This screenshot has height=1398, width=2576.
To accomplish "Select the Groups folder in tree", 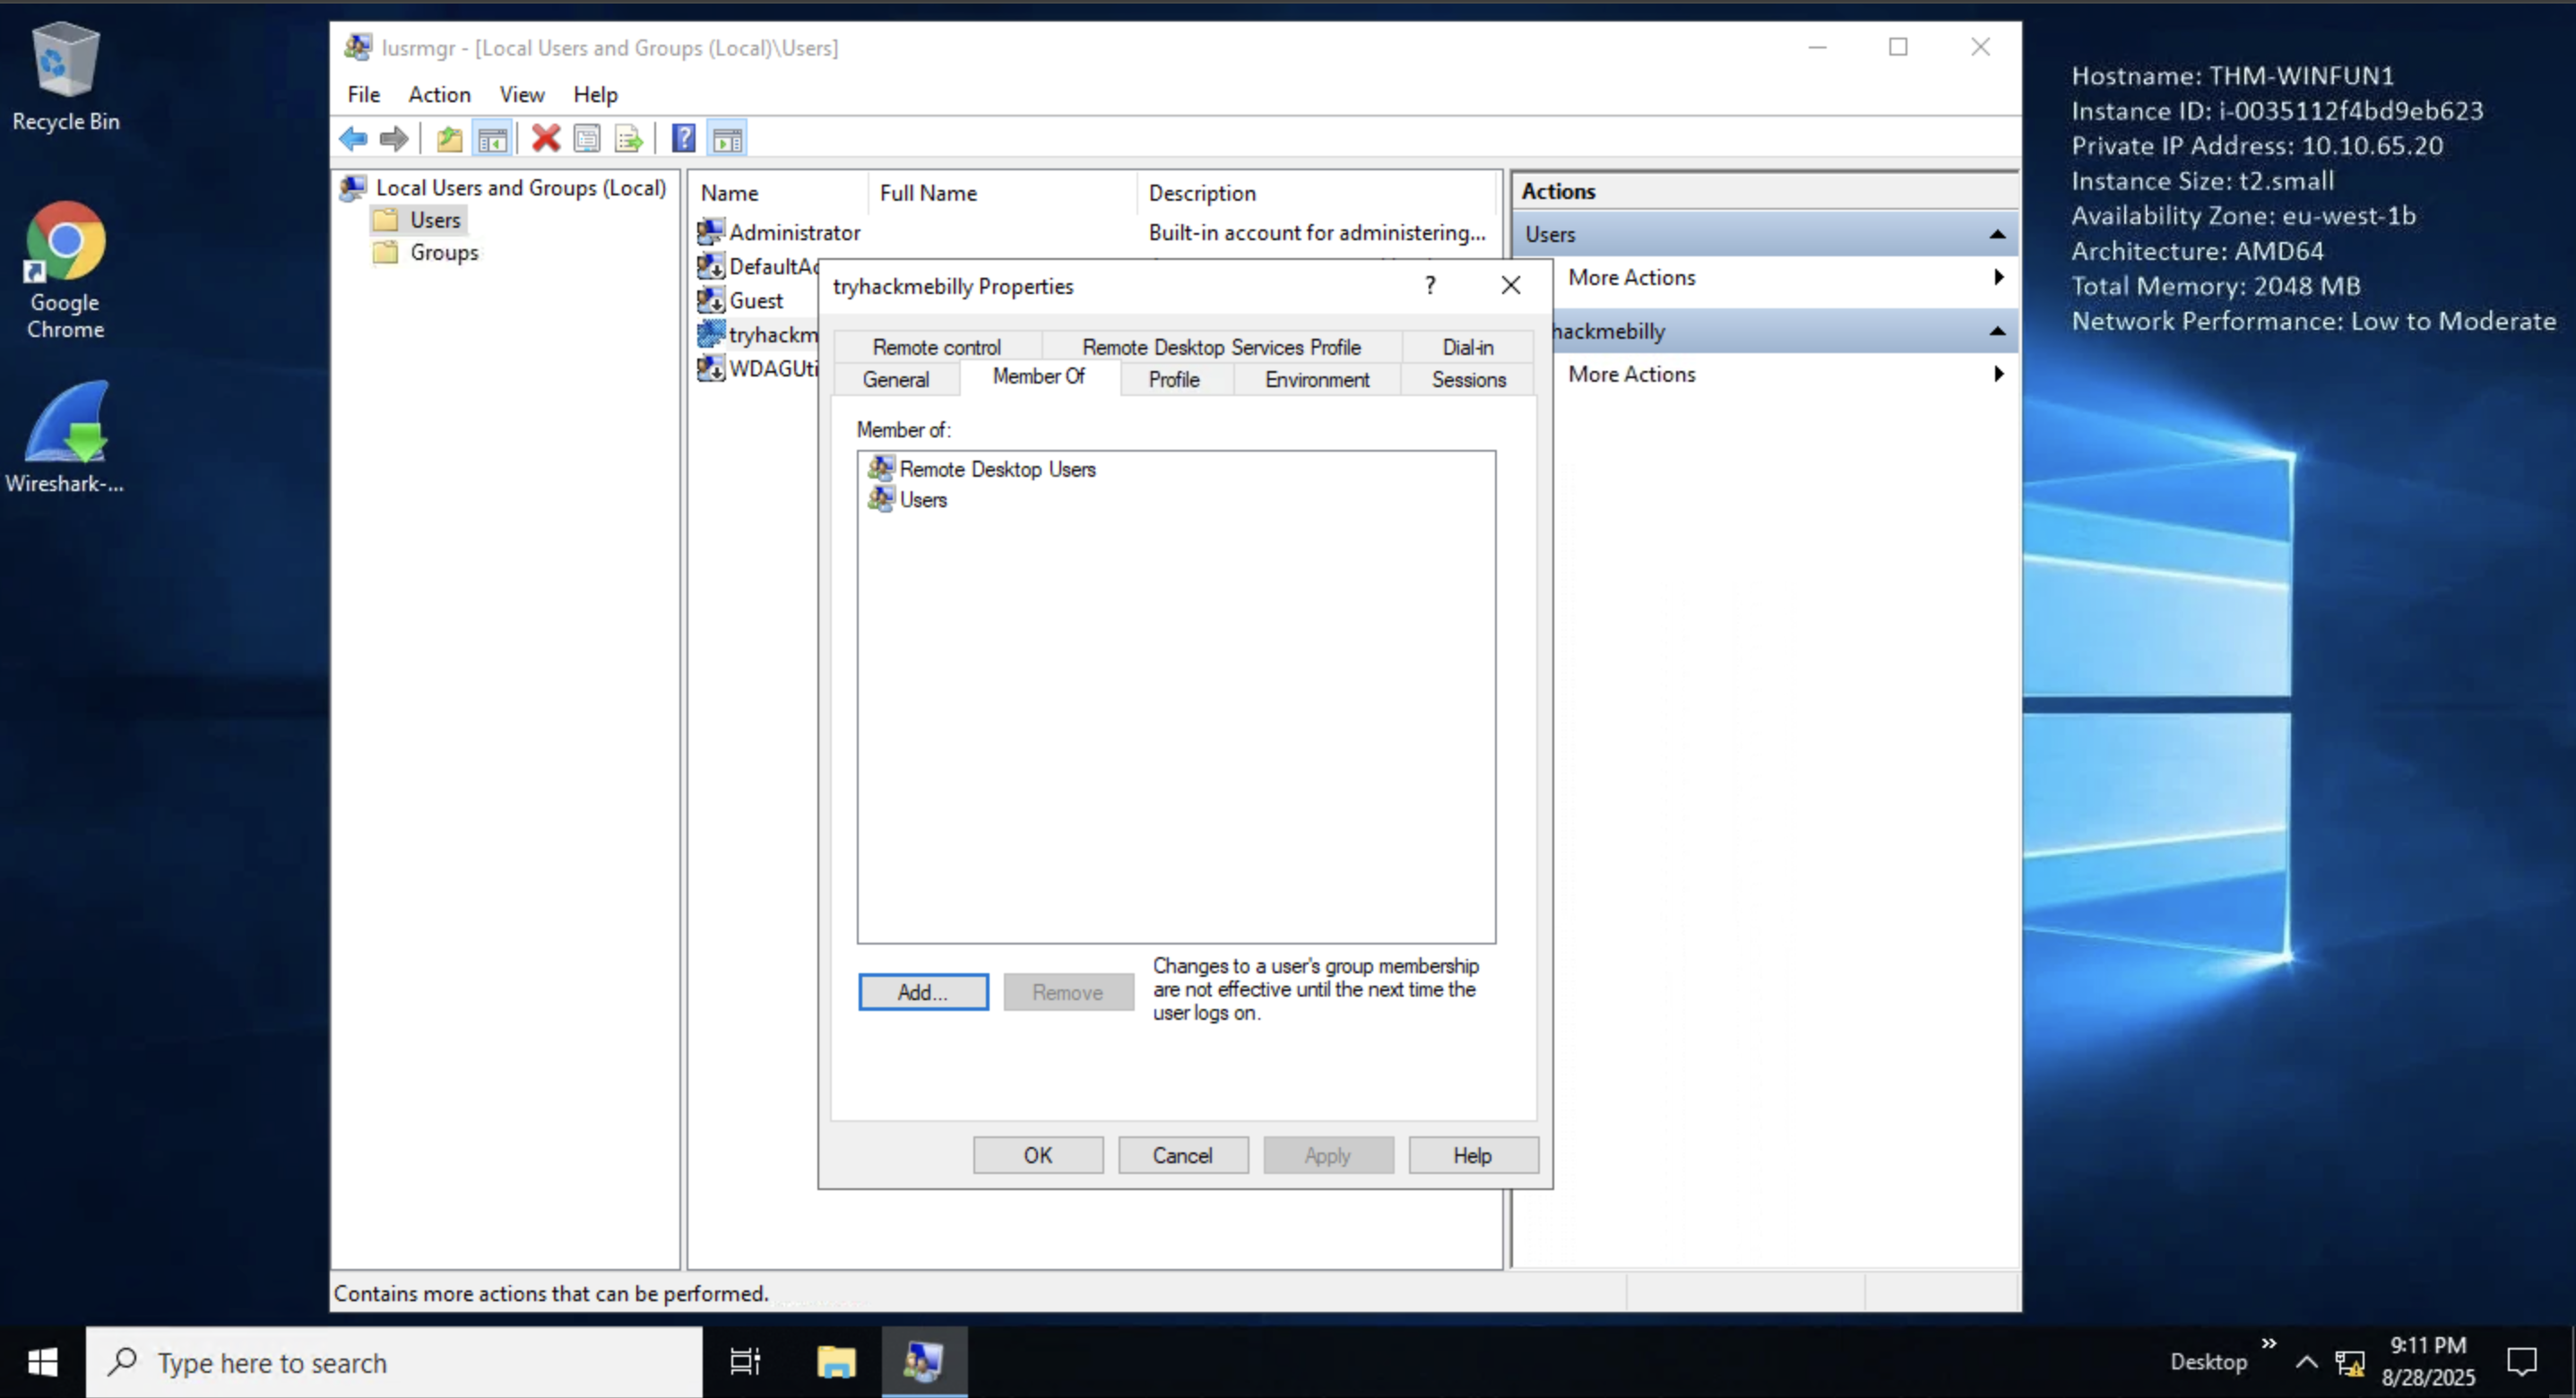I will pyautogui.click(x=443, y=253).
